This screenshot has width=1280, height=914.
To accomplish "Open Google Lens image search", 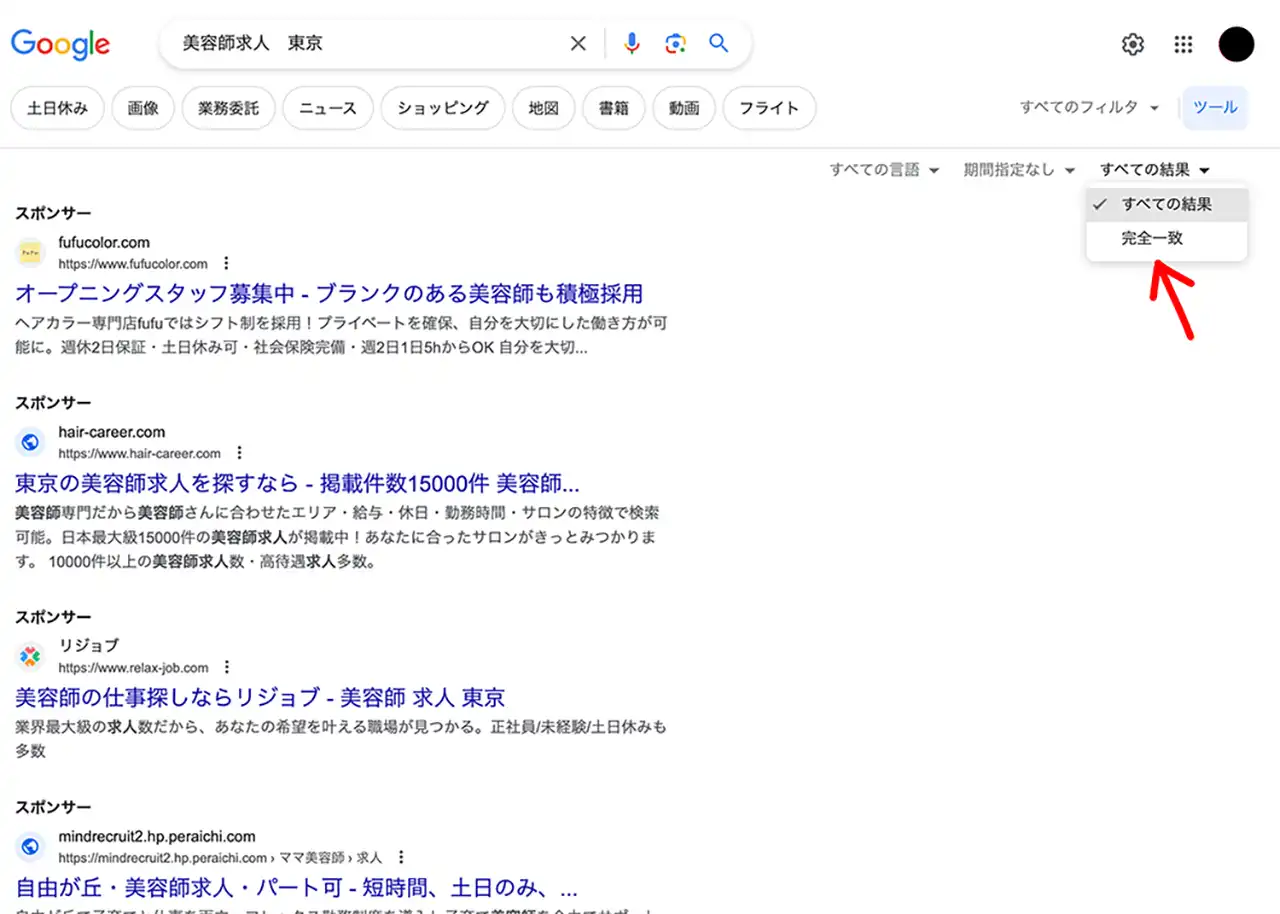I will (675, 43).
